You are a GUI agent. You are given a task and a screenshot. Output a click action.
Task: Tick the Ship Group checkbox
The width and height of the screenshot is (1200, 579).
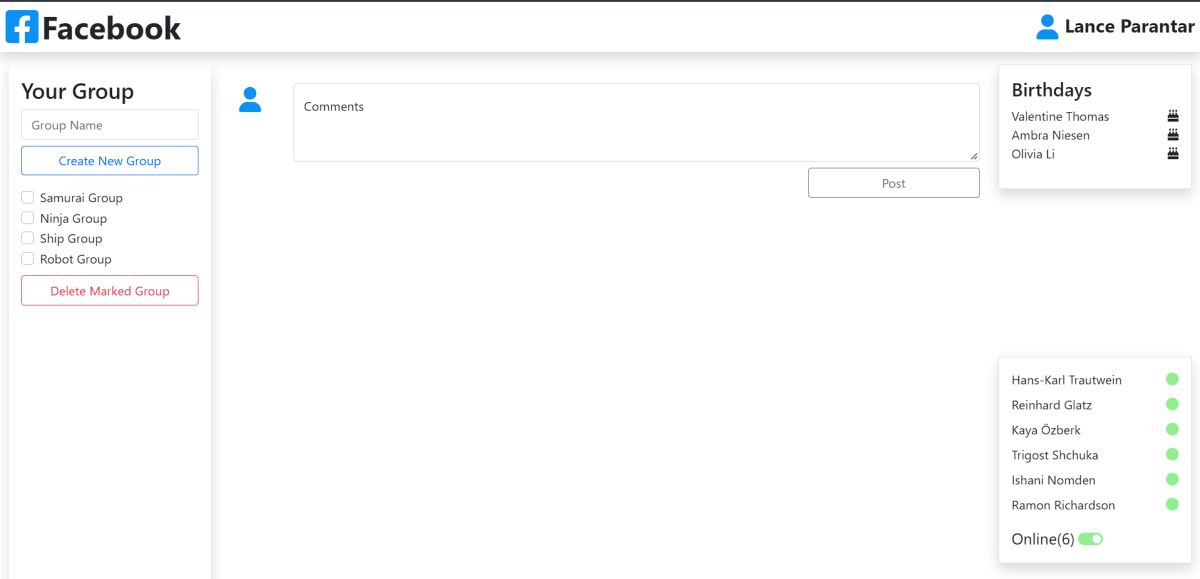28,238
